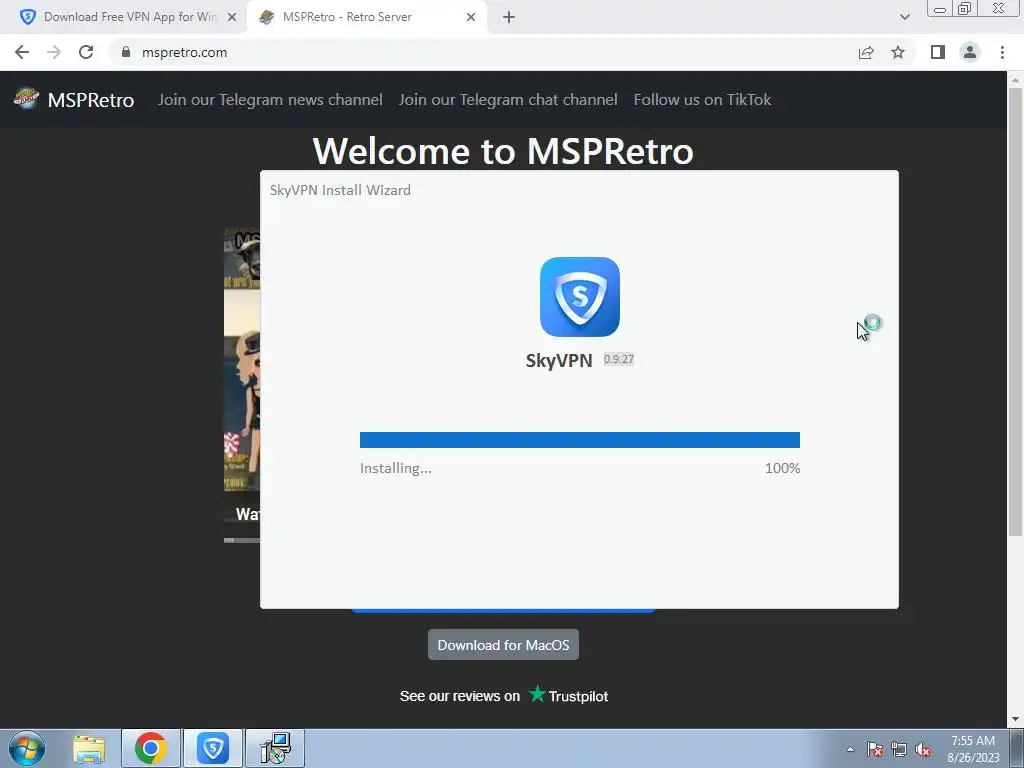The width and height of the screenshot is (1024, 768).
Task: Expand the tab search chevron
Action: click(904, 18)
